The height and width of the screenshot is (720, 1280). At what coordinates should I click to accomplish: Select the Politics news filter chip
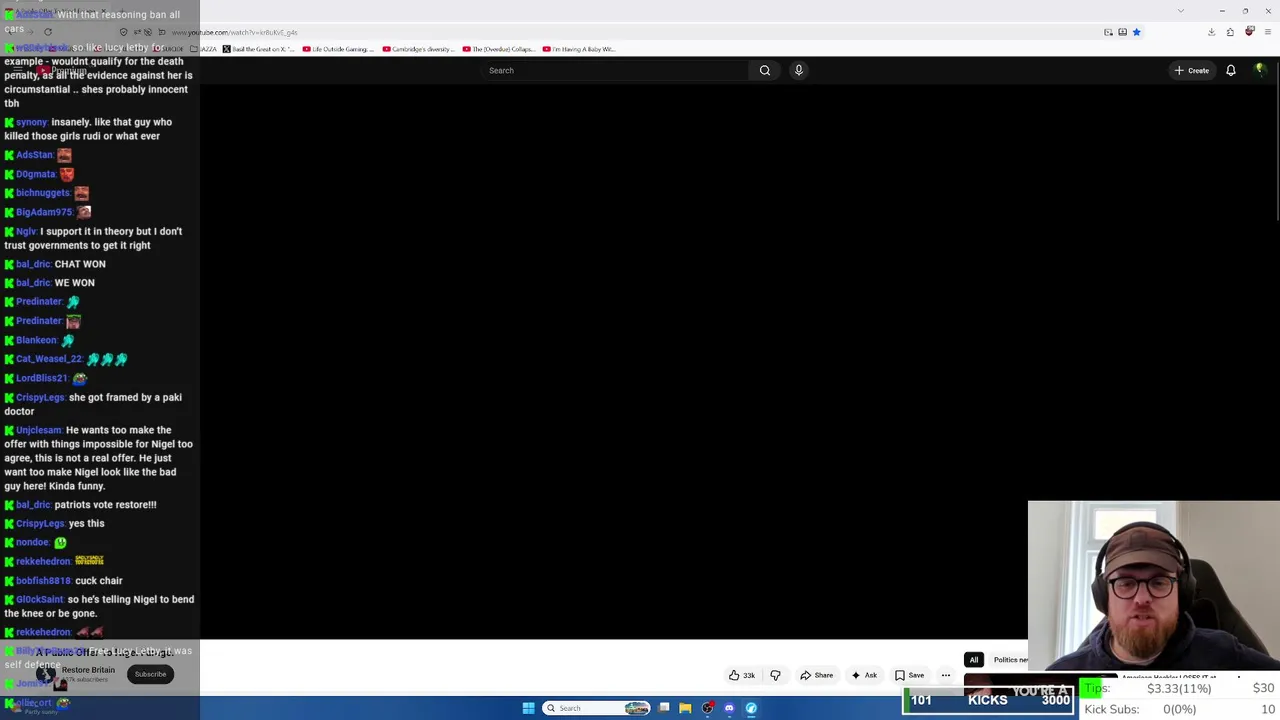pos(1010,660)
